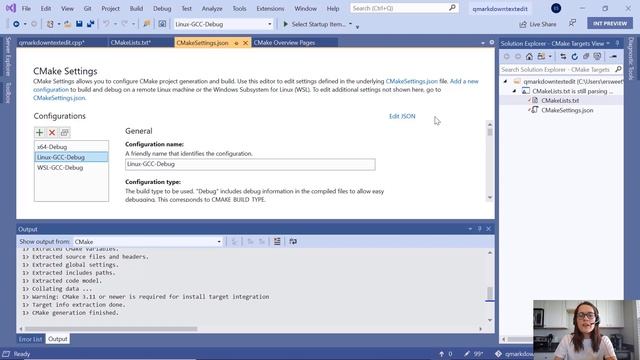The width and height of the screenshot is (640, 360).
Task: Click the Save All icon
Action: click(x=90, y=24)
